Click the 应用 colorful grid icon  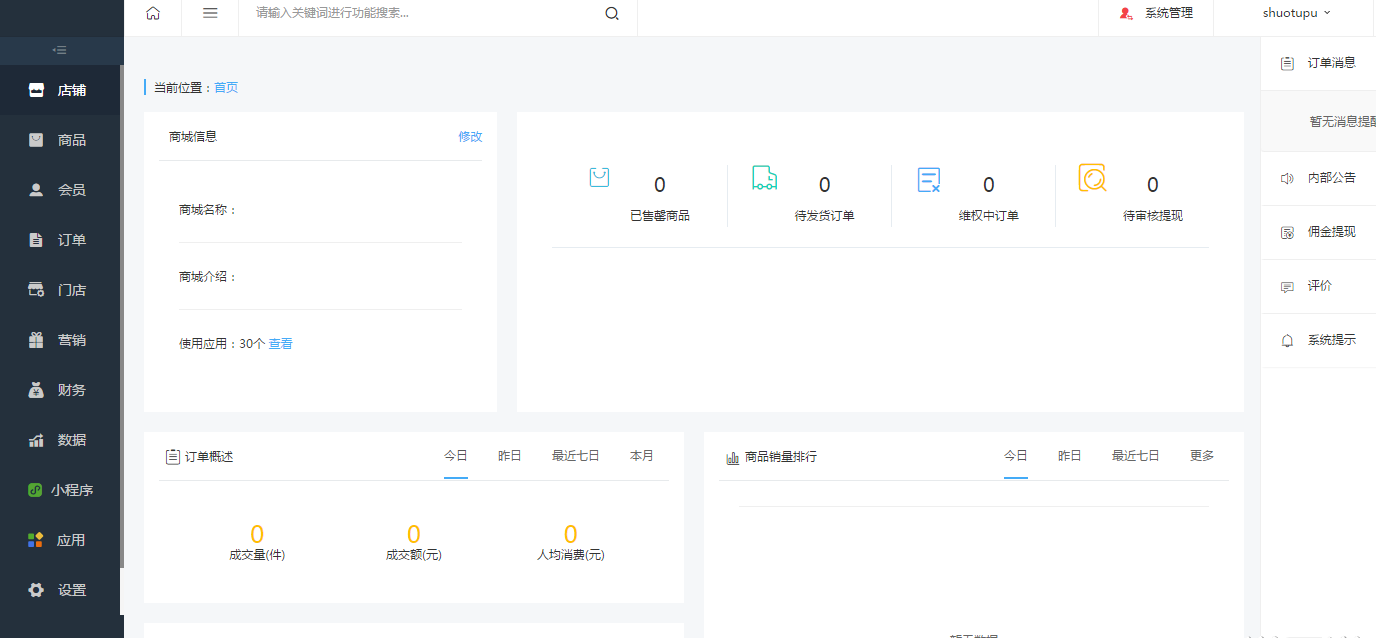(36, 540)
